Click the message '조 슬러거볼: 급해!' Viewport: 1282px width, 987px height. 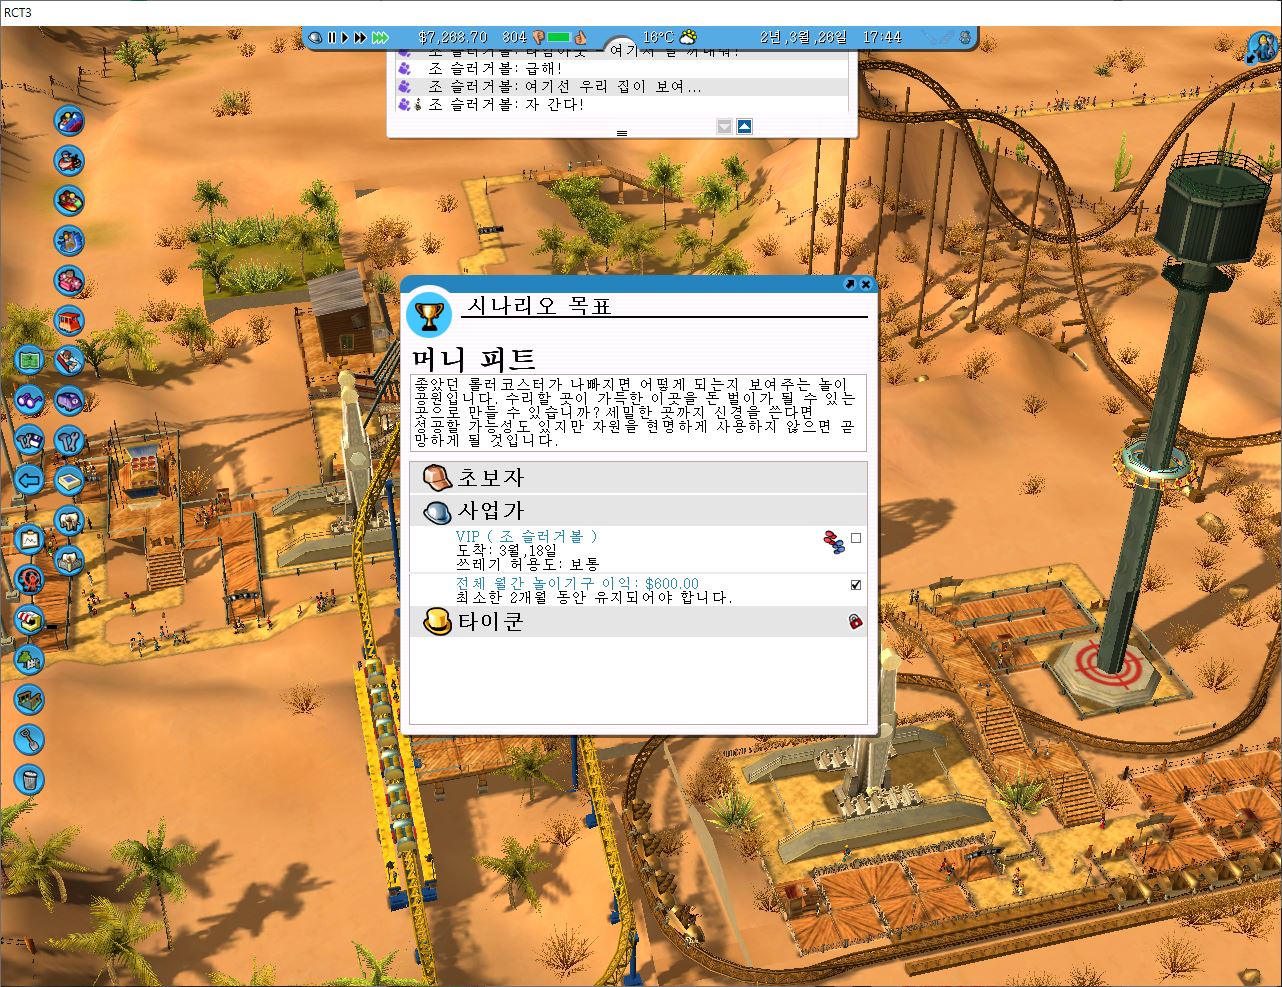click(496, 68)
